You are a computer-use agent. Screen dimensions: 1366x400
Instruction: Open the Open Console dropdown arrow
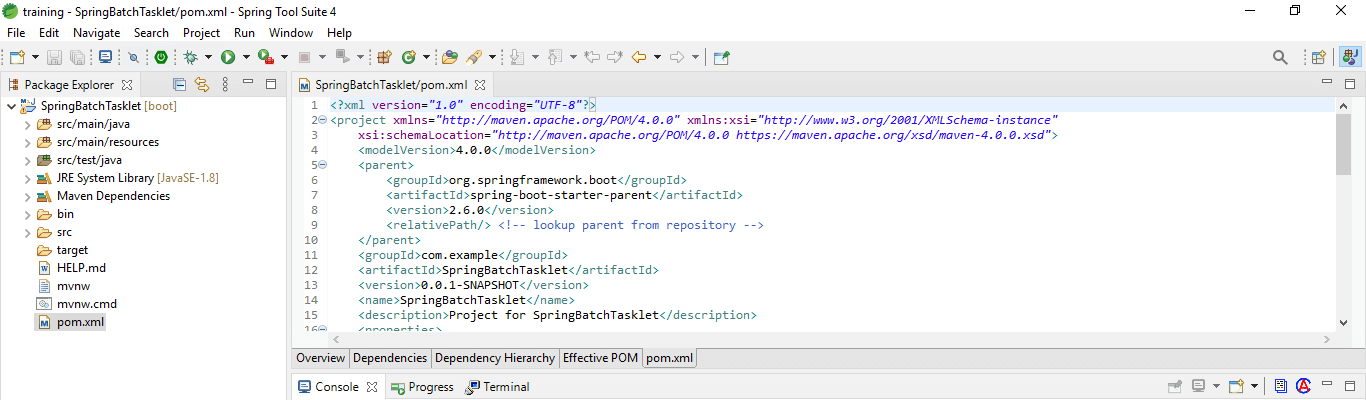tap(1253, 386)
